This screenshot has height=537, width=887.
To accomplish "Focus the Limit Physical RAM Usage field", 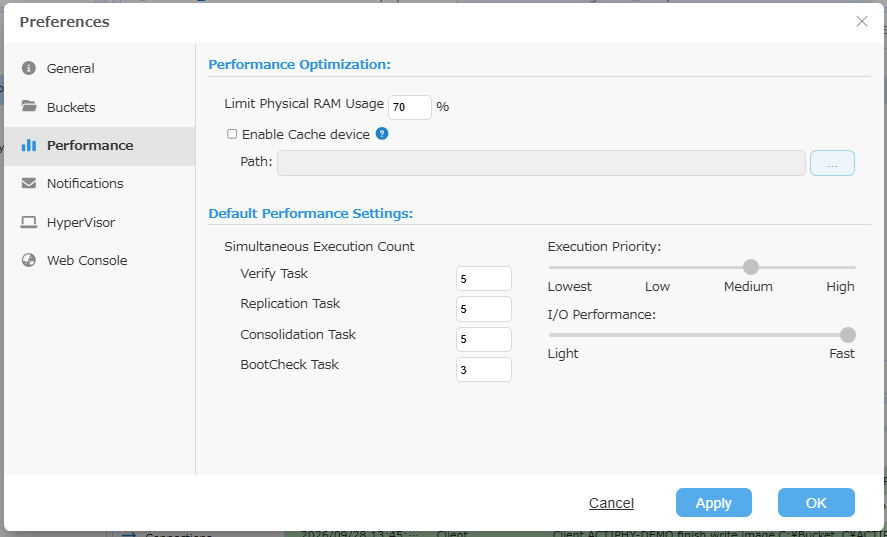I will (410, 107).
